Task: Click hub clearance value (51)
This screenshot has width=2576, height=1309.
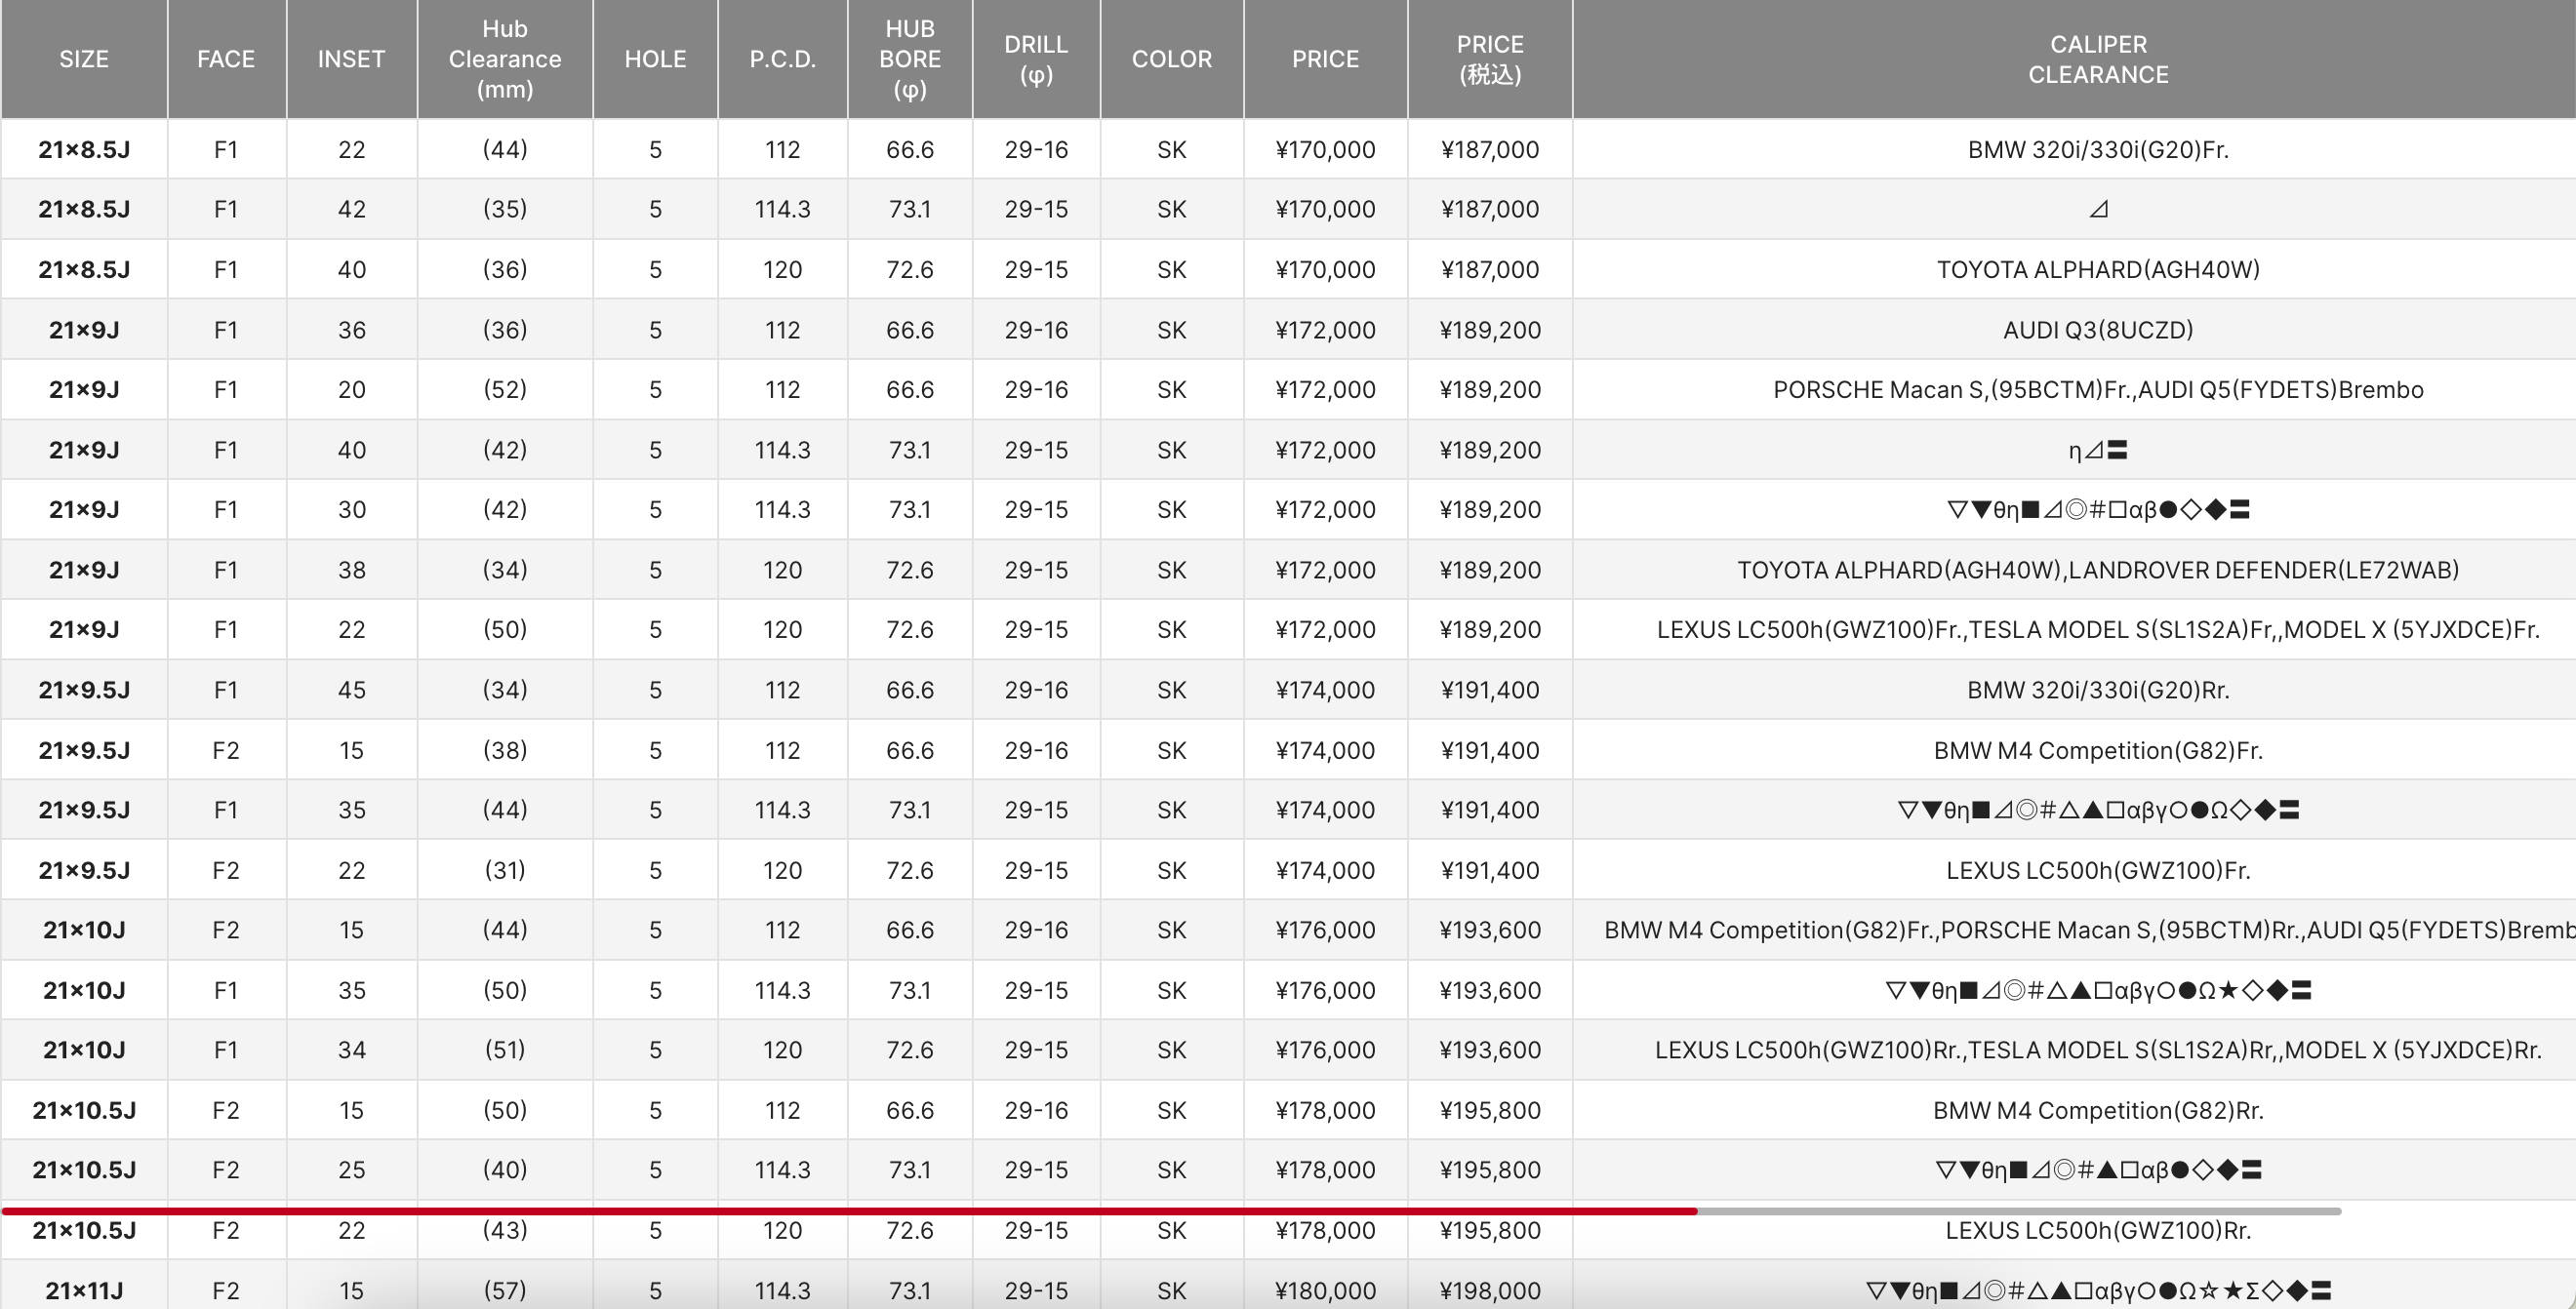Action: point(505,1050)
